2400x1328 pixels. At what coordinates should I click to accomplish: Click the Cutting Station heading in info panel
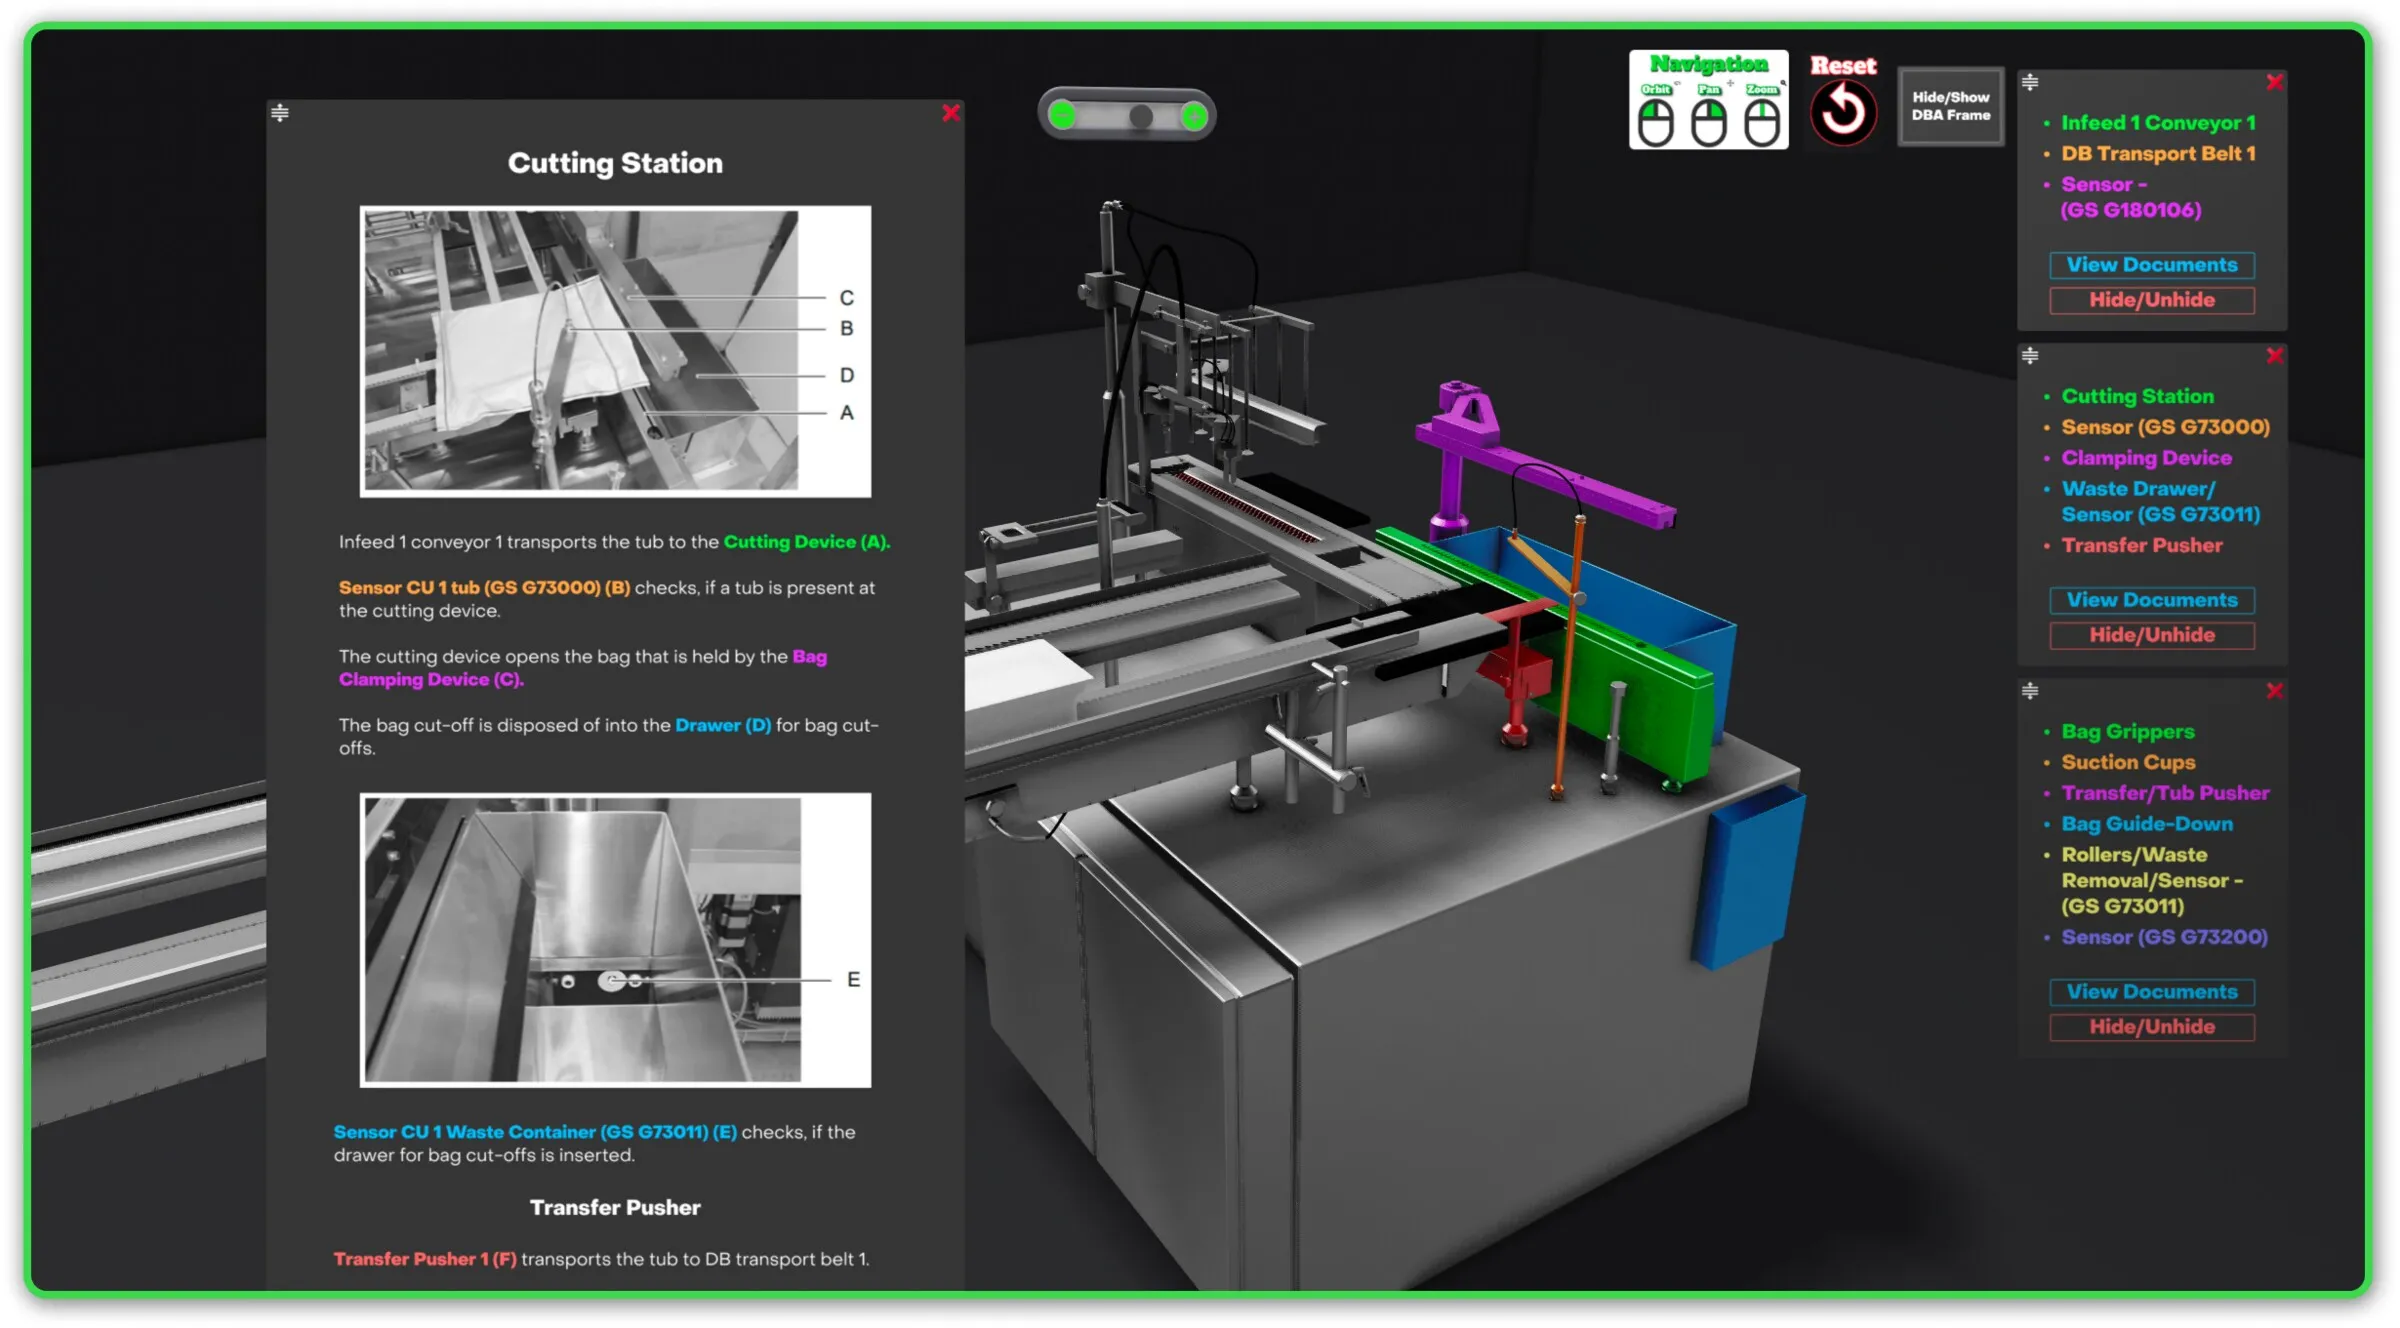615,163
